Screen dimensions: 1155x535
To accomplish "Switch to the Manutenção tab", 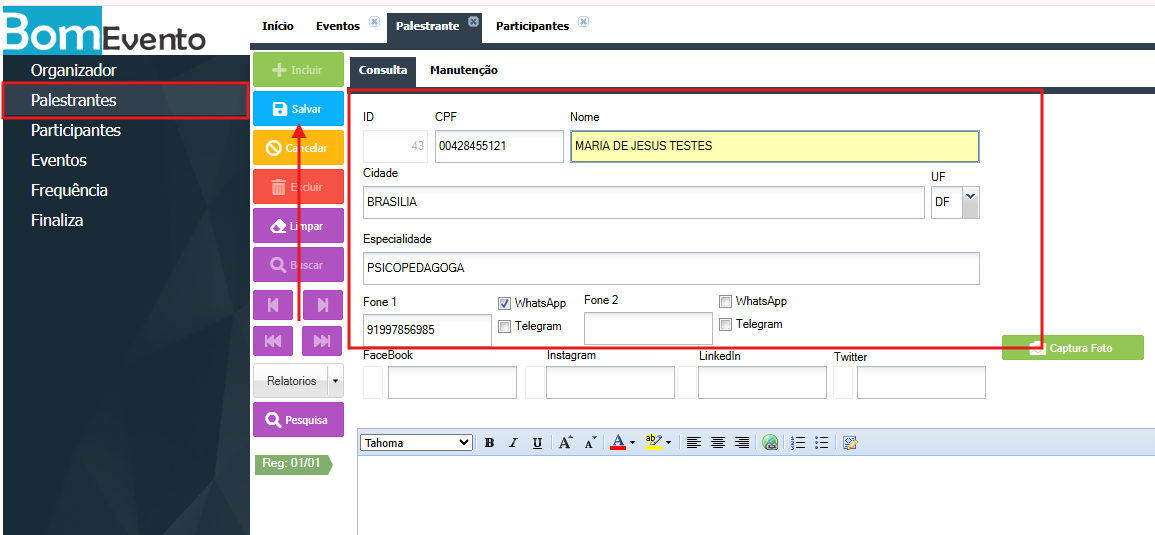I will 463,70.
